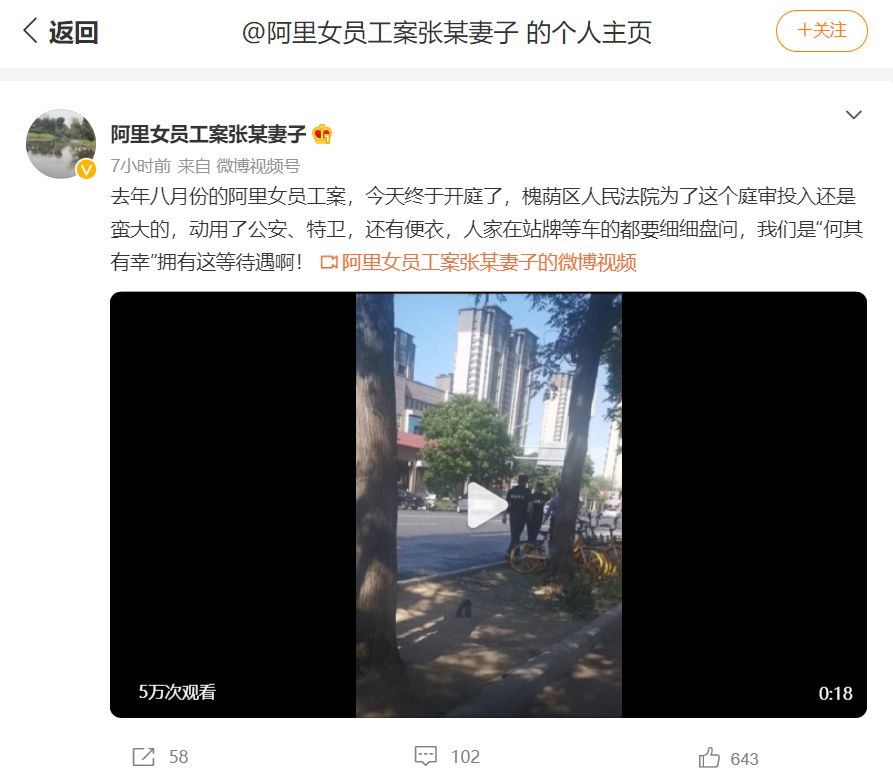The width and height of the screenshot is (893, 777).
Task: Click the yellow verified V badge
Action: pos(86,169)
